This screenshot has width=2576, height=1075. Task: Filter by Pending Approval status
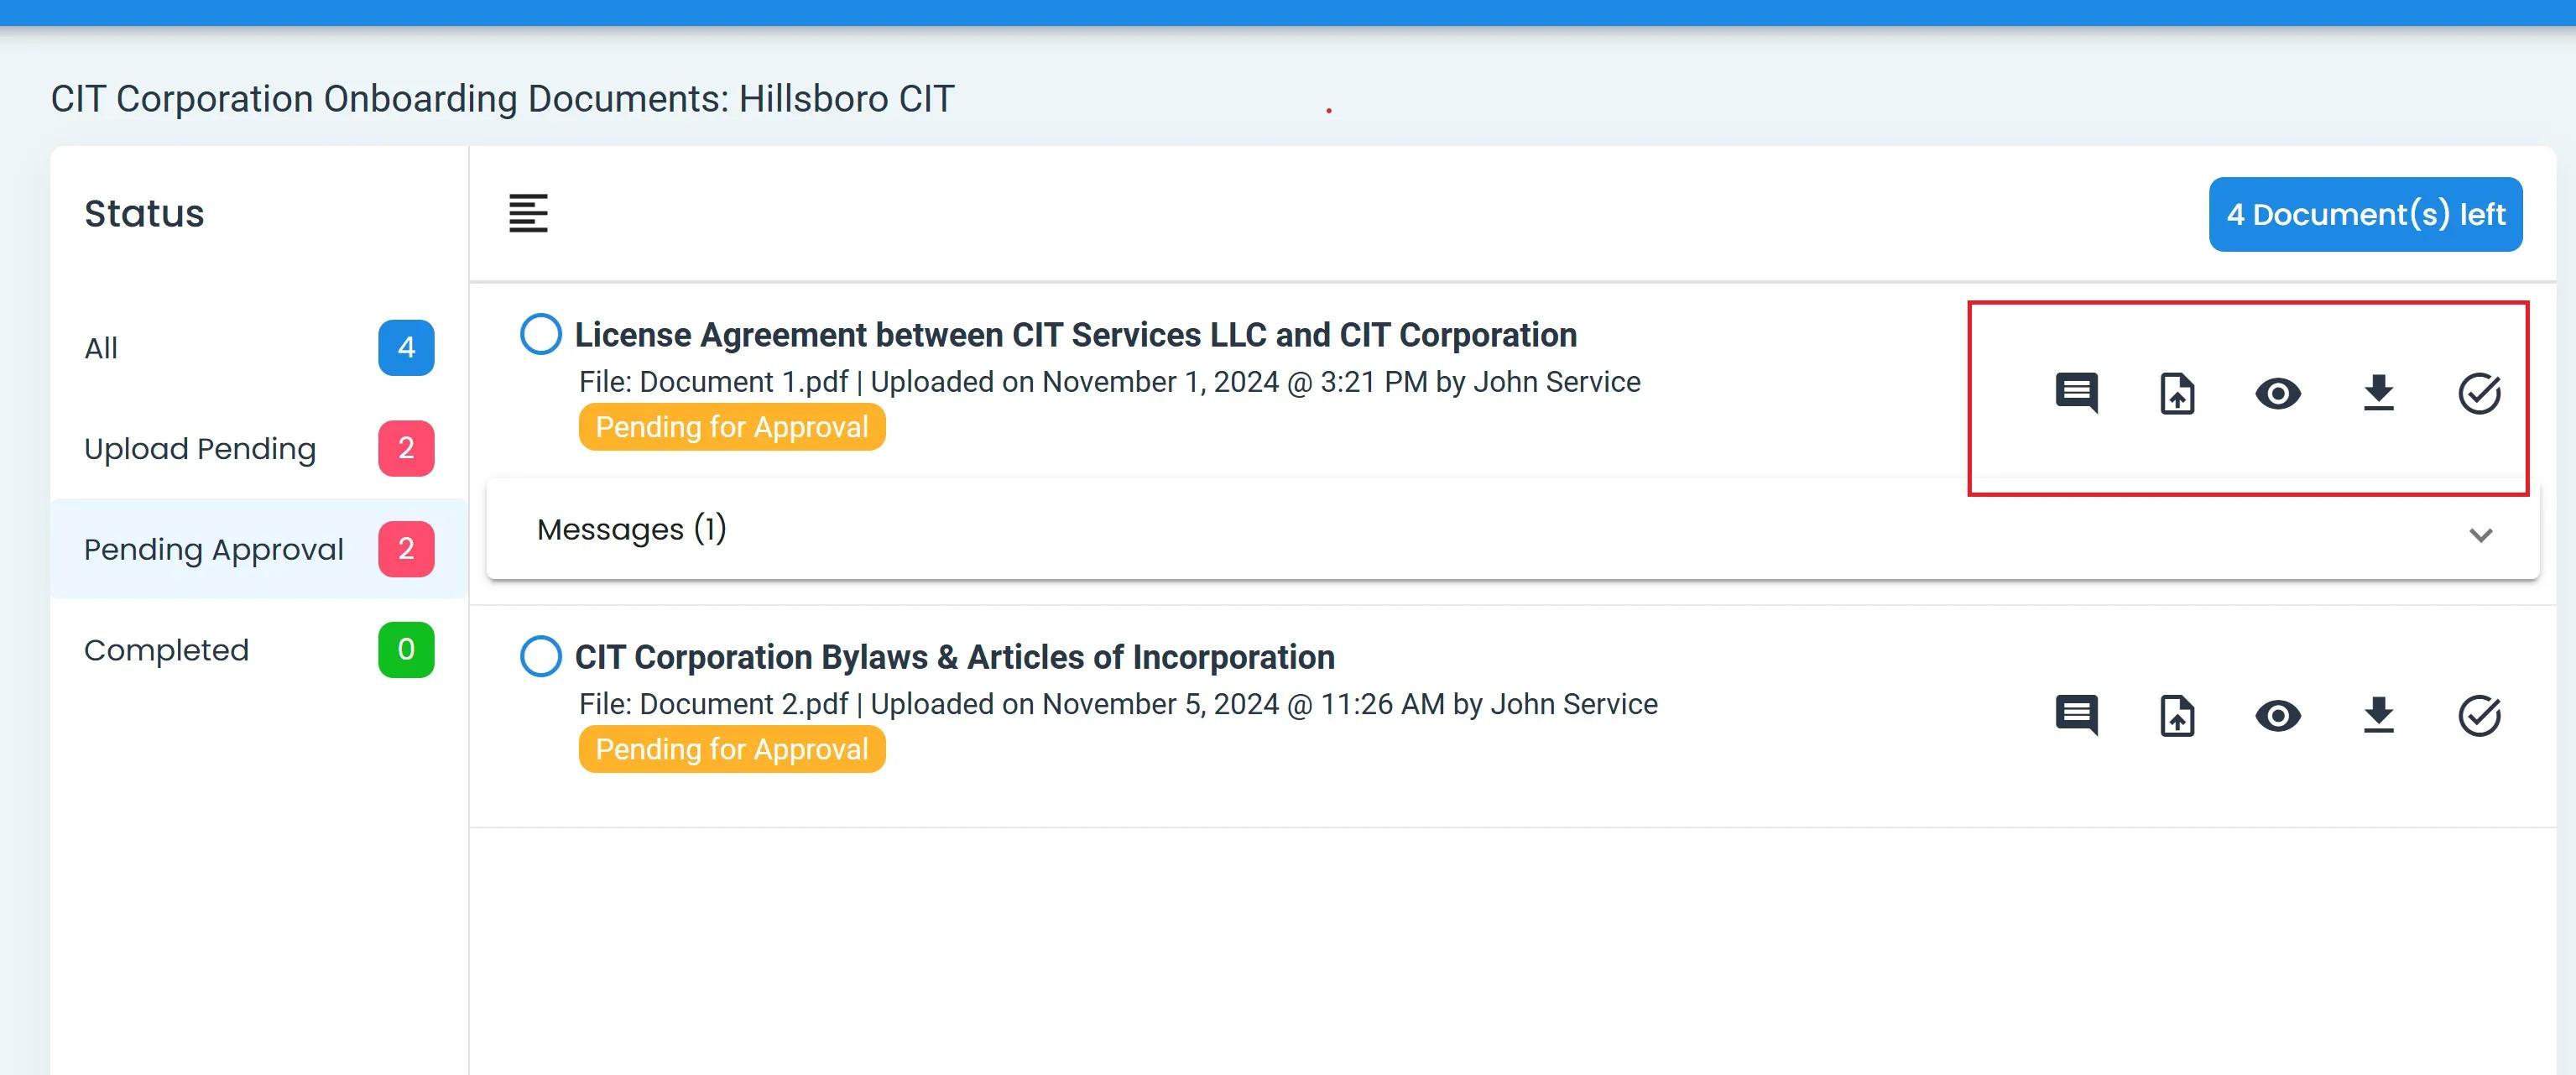click(258, 549)
